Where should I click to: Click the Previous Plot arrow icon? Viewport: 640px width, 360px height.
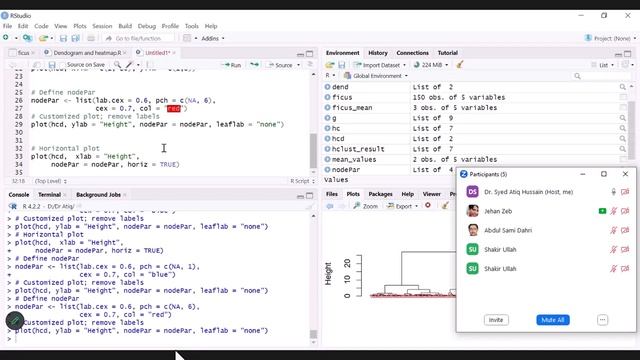point(330,206)
